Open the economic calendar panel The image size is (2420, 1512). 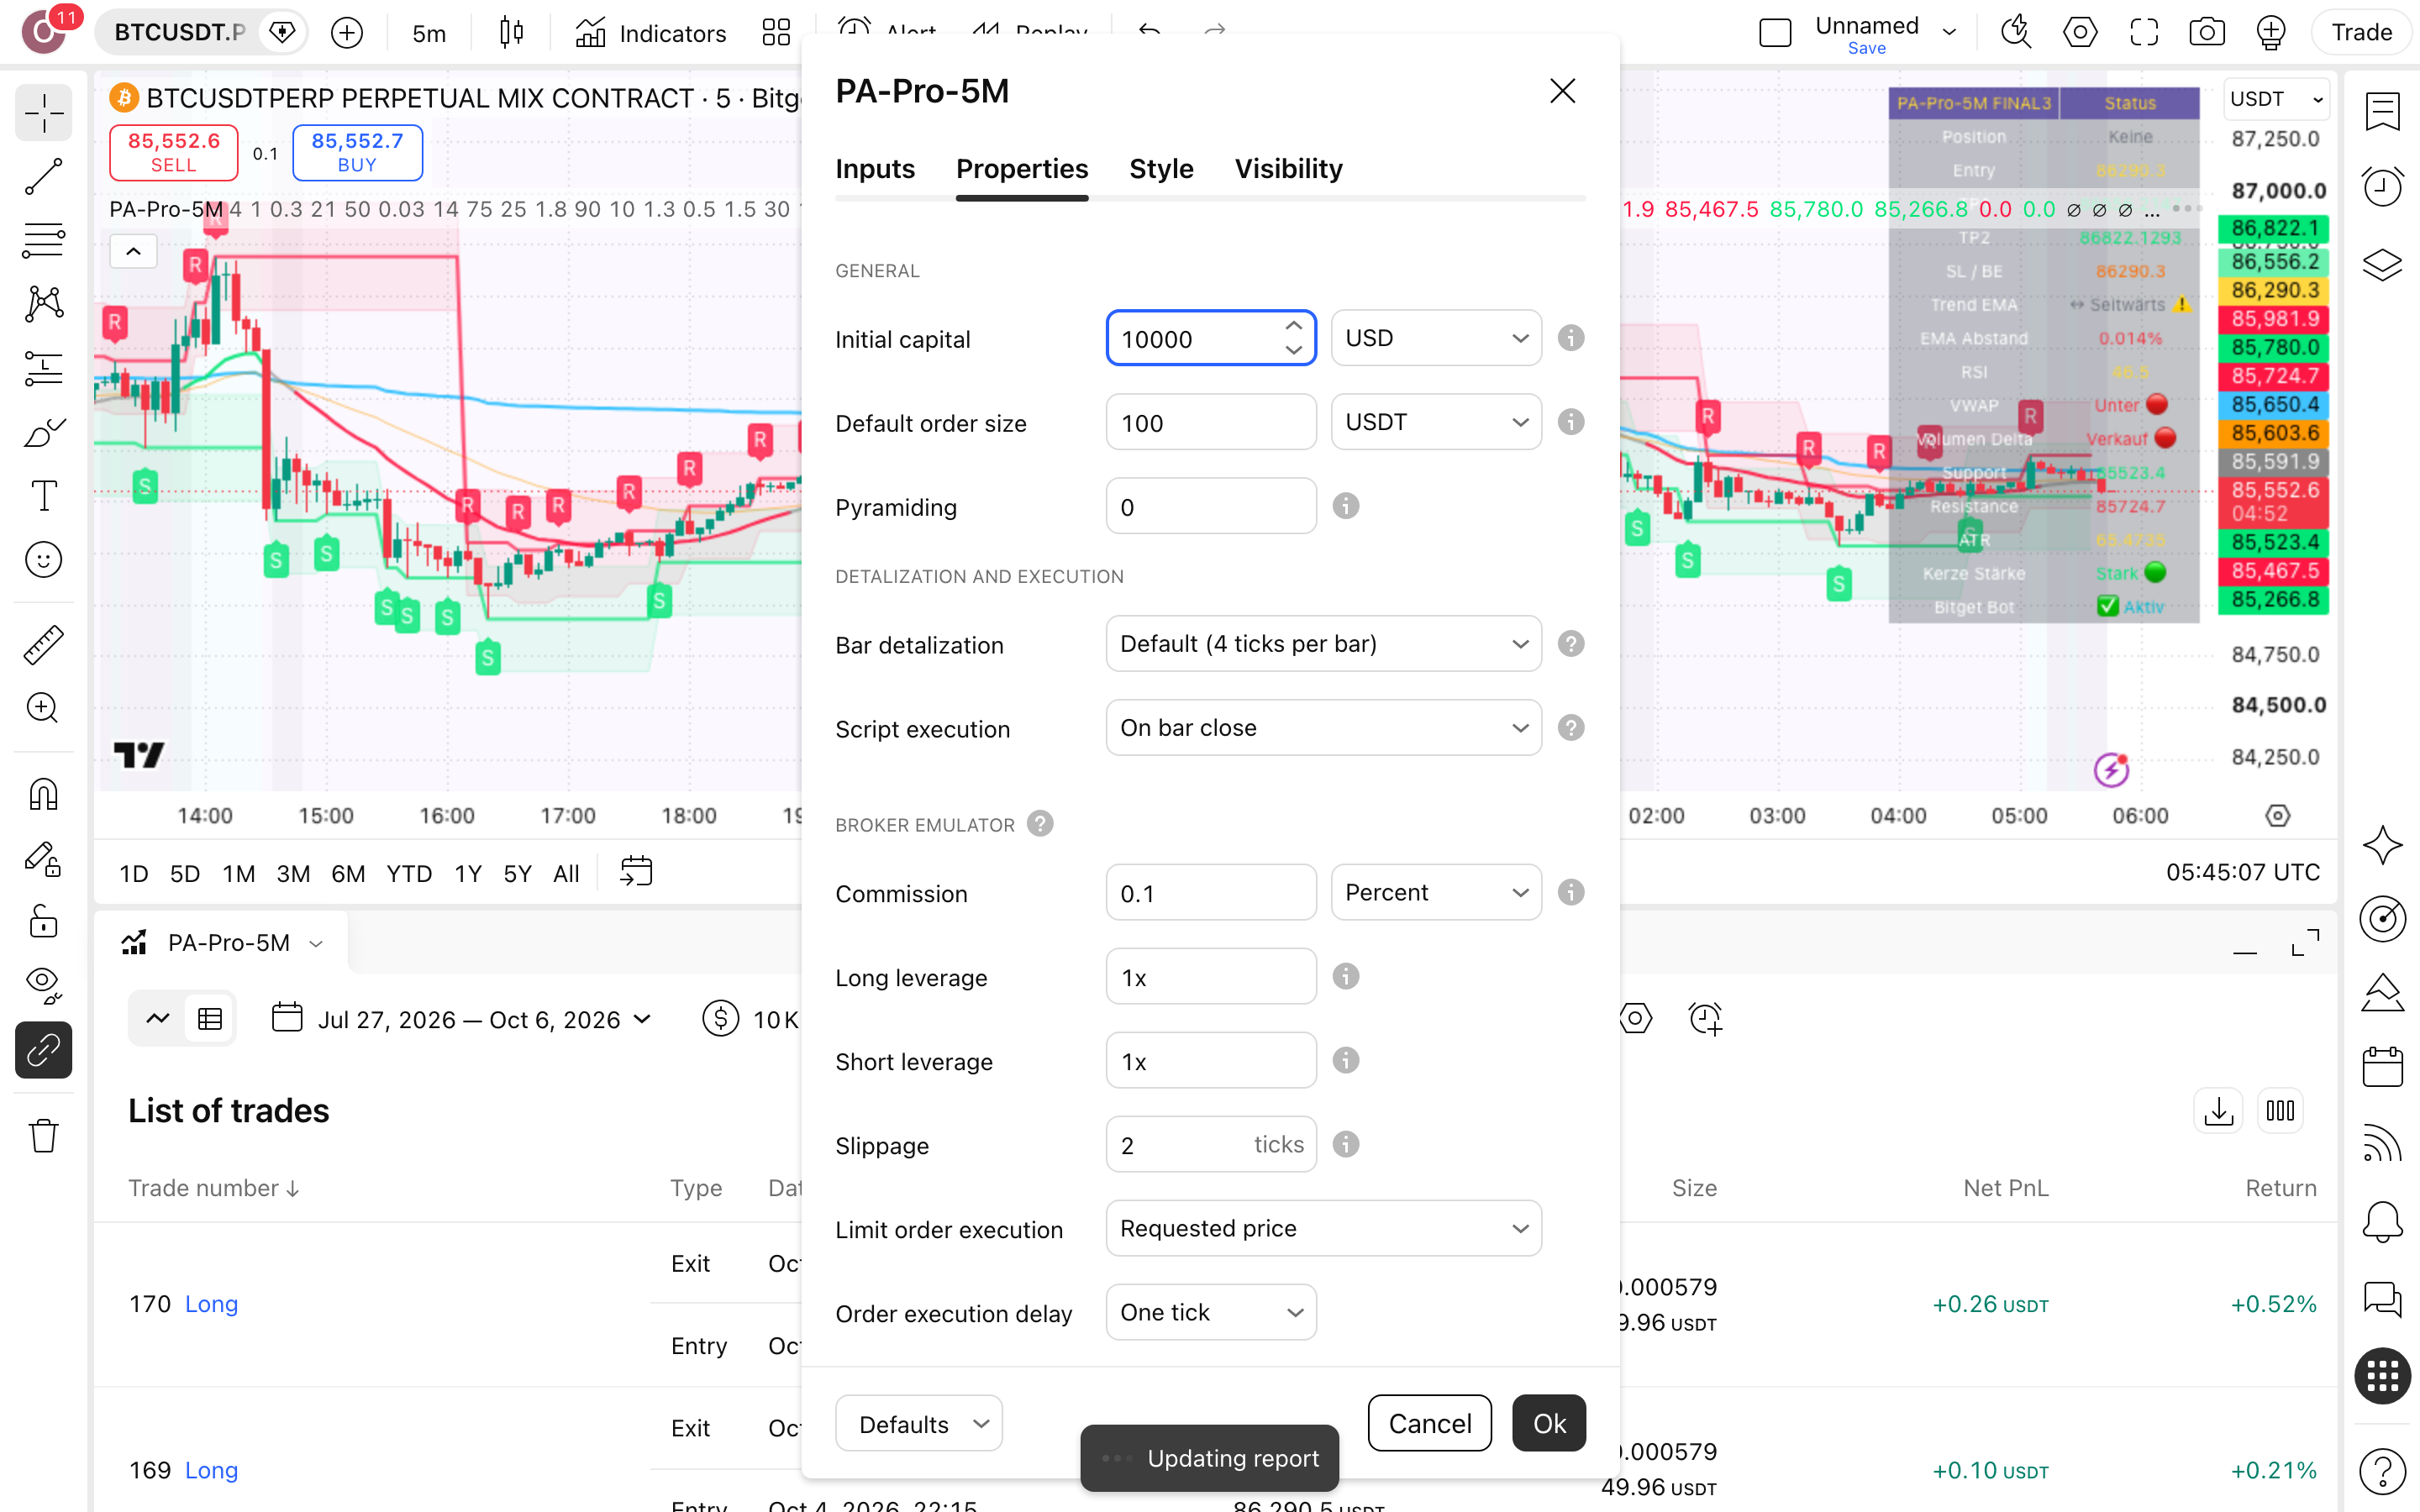(x=2383, y=1066)
